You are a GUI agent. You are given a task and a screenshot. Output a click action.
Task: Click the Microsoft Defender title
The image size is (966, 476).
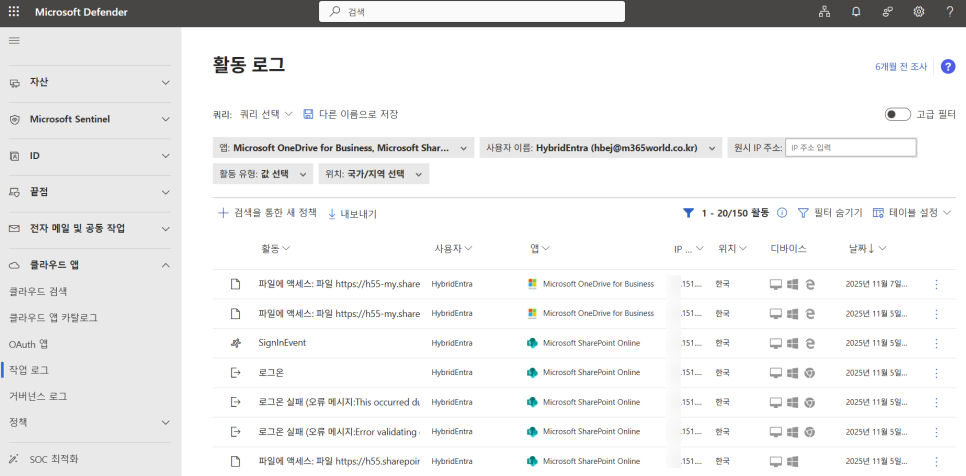81,12
